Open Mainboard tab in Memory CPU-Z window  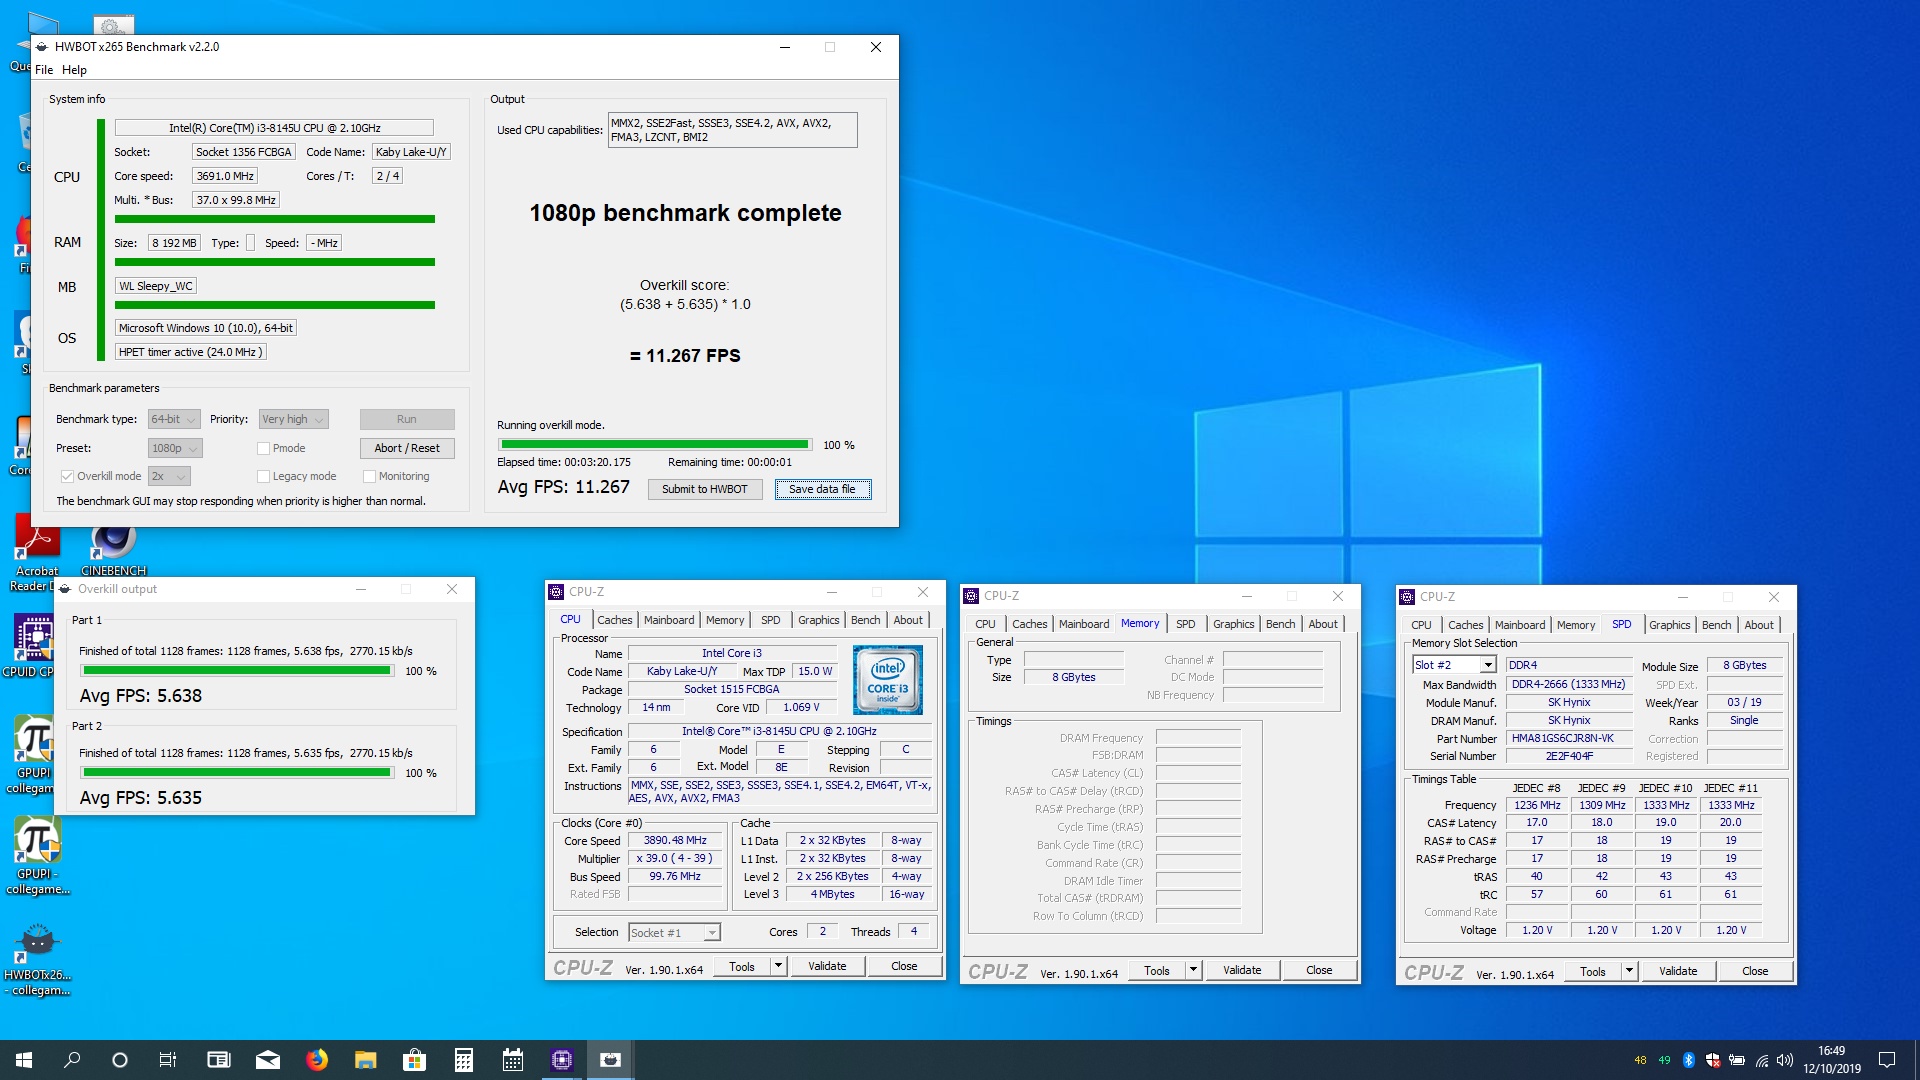coord(1084,624)
